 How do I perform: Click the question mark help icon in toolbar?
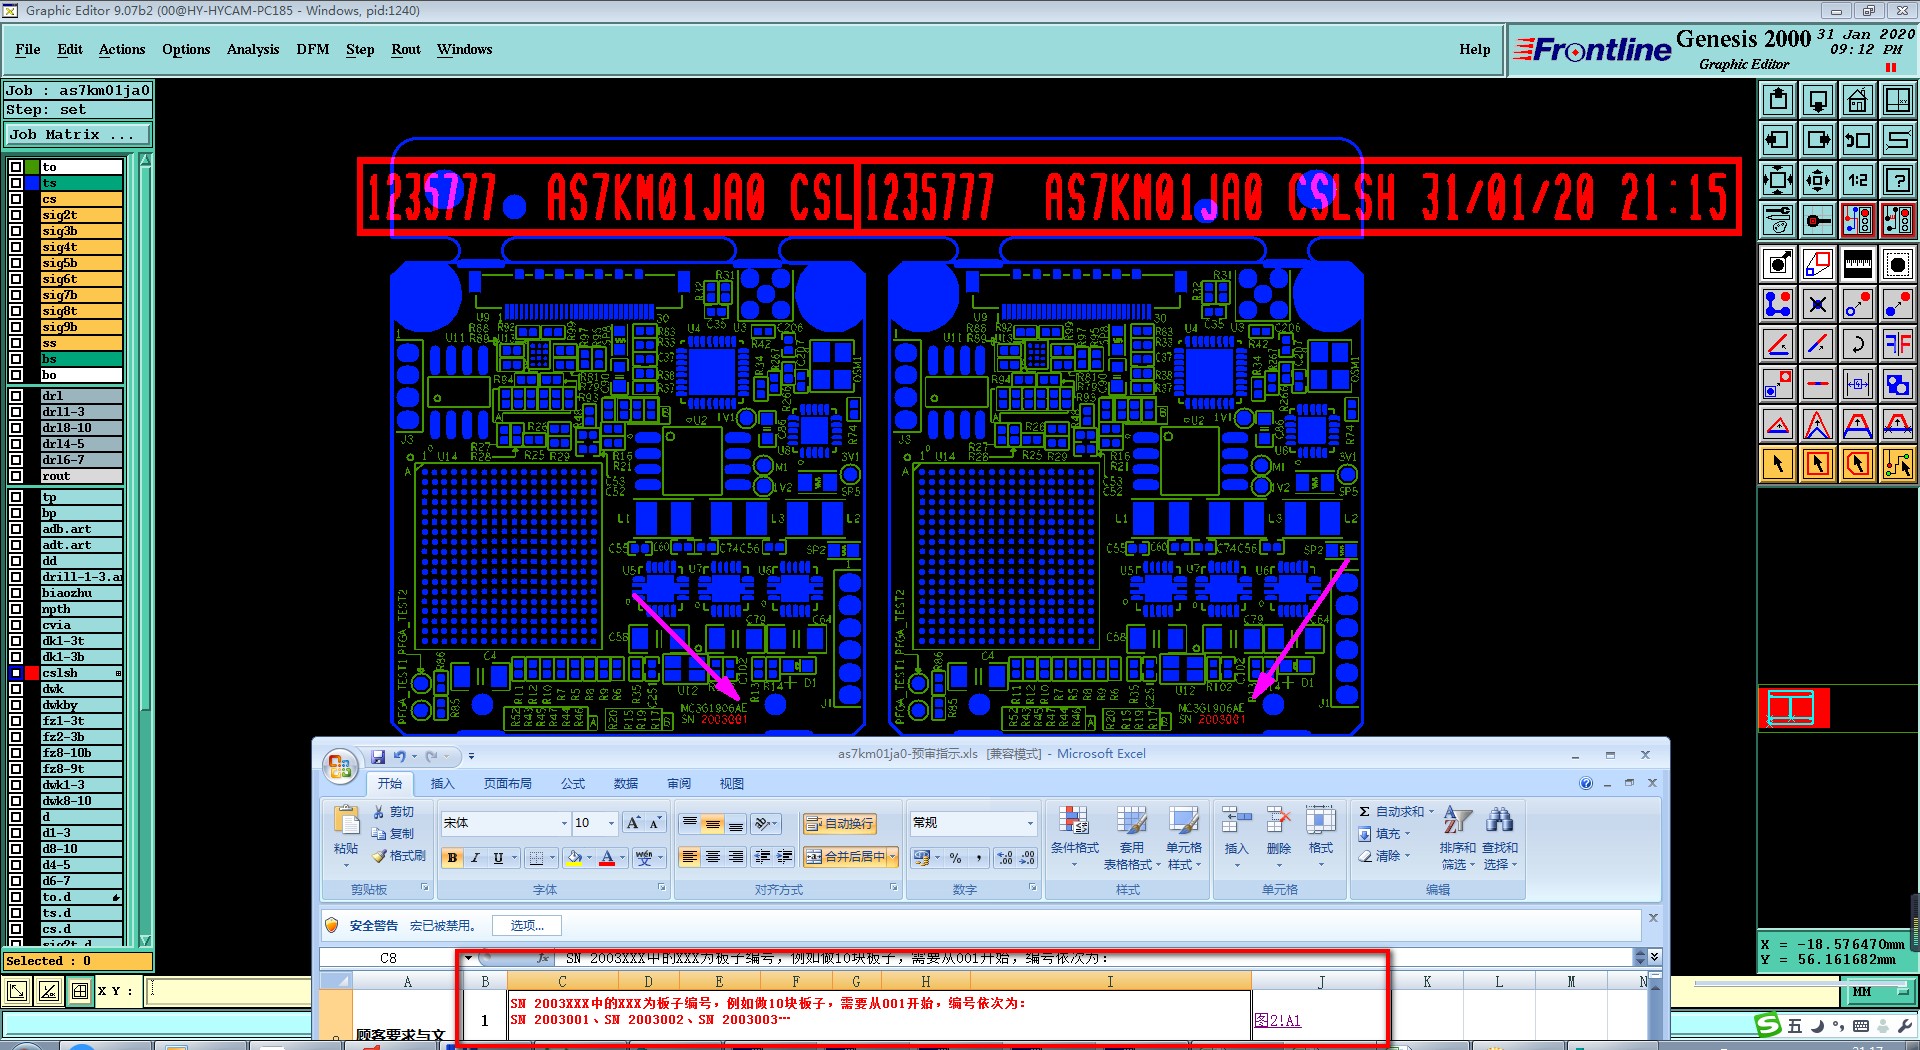click(x=1897, y=180)
